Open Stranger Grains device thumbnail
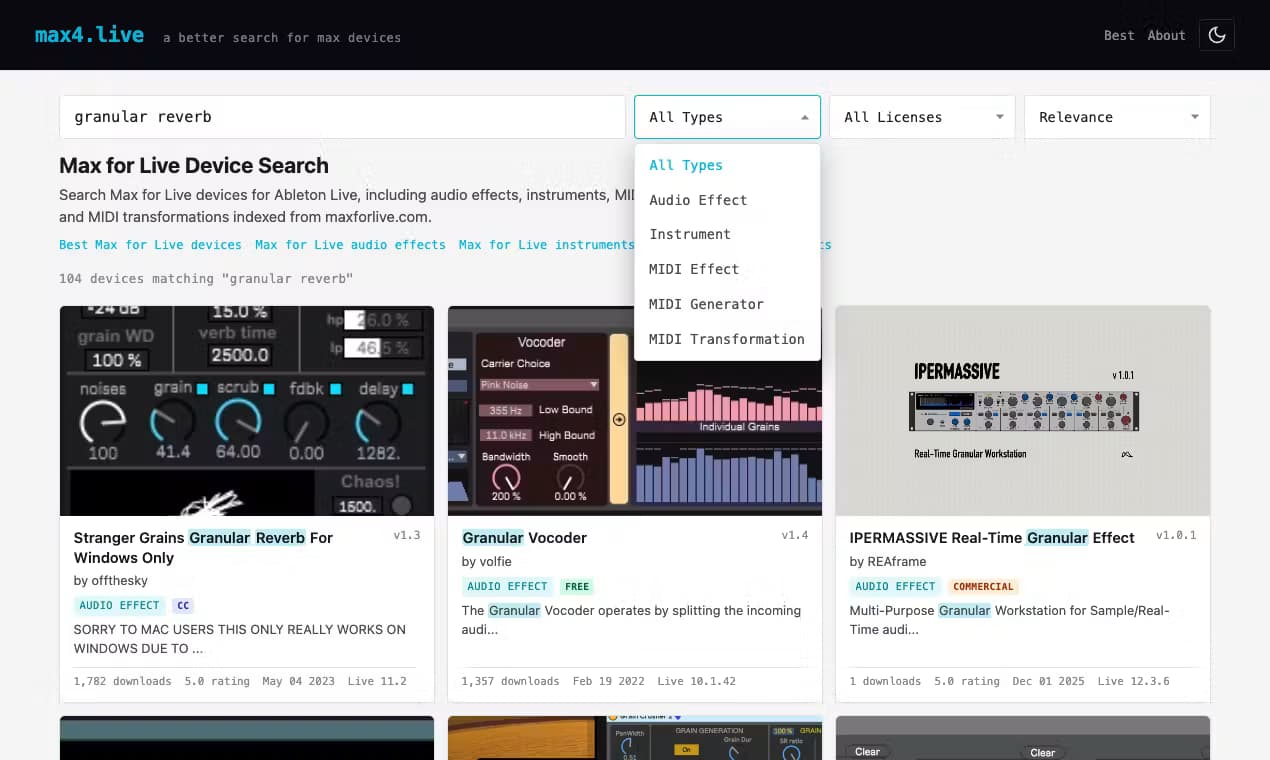This screenshot has width=1270, height=760. [247, 411]
